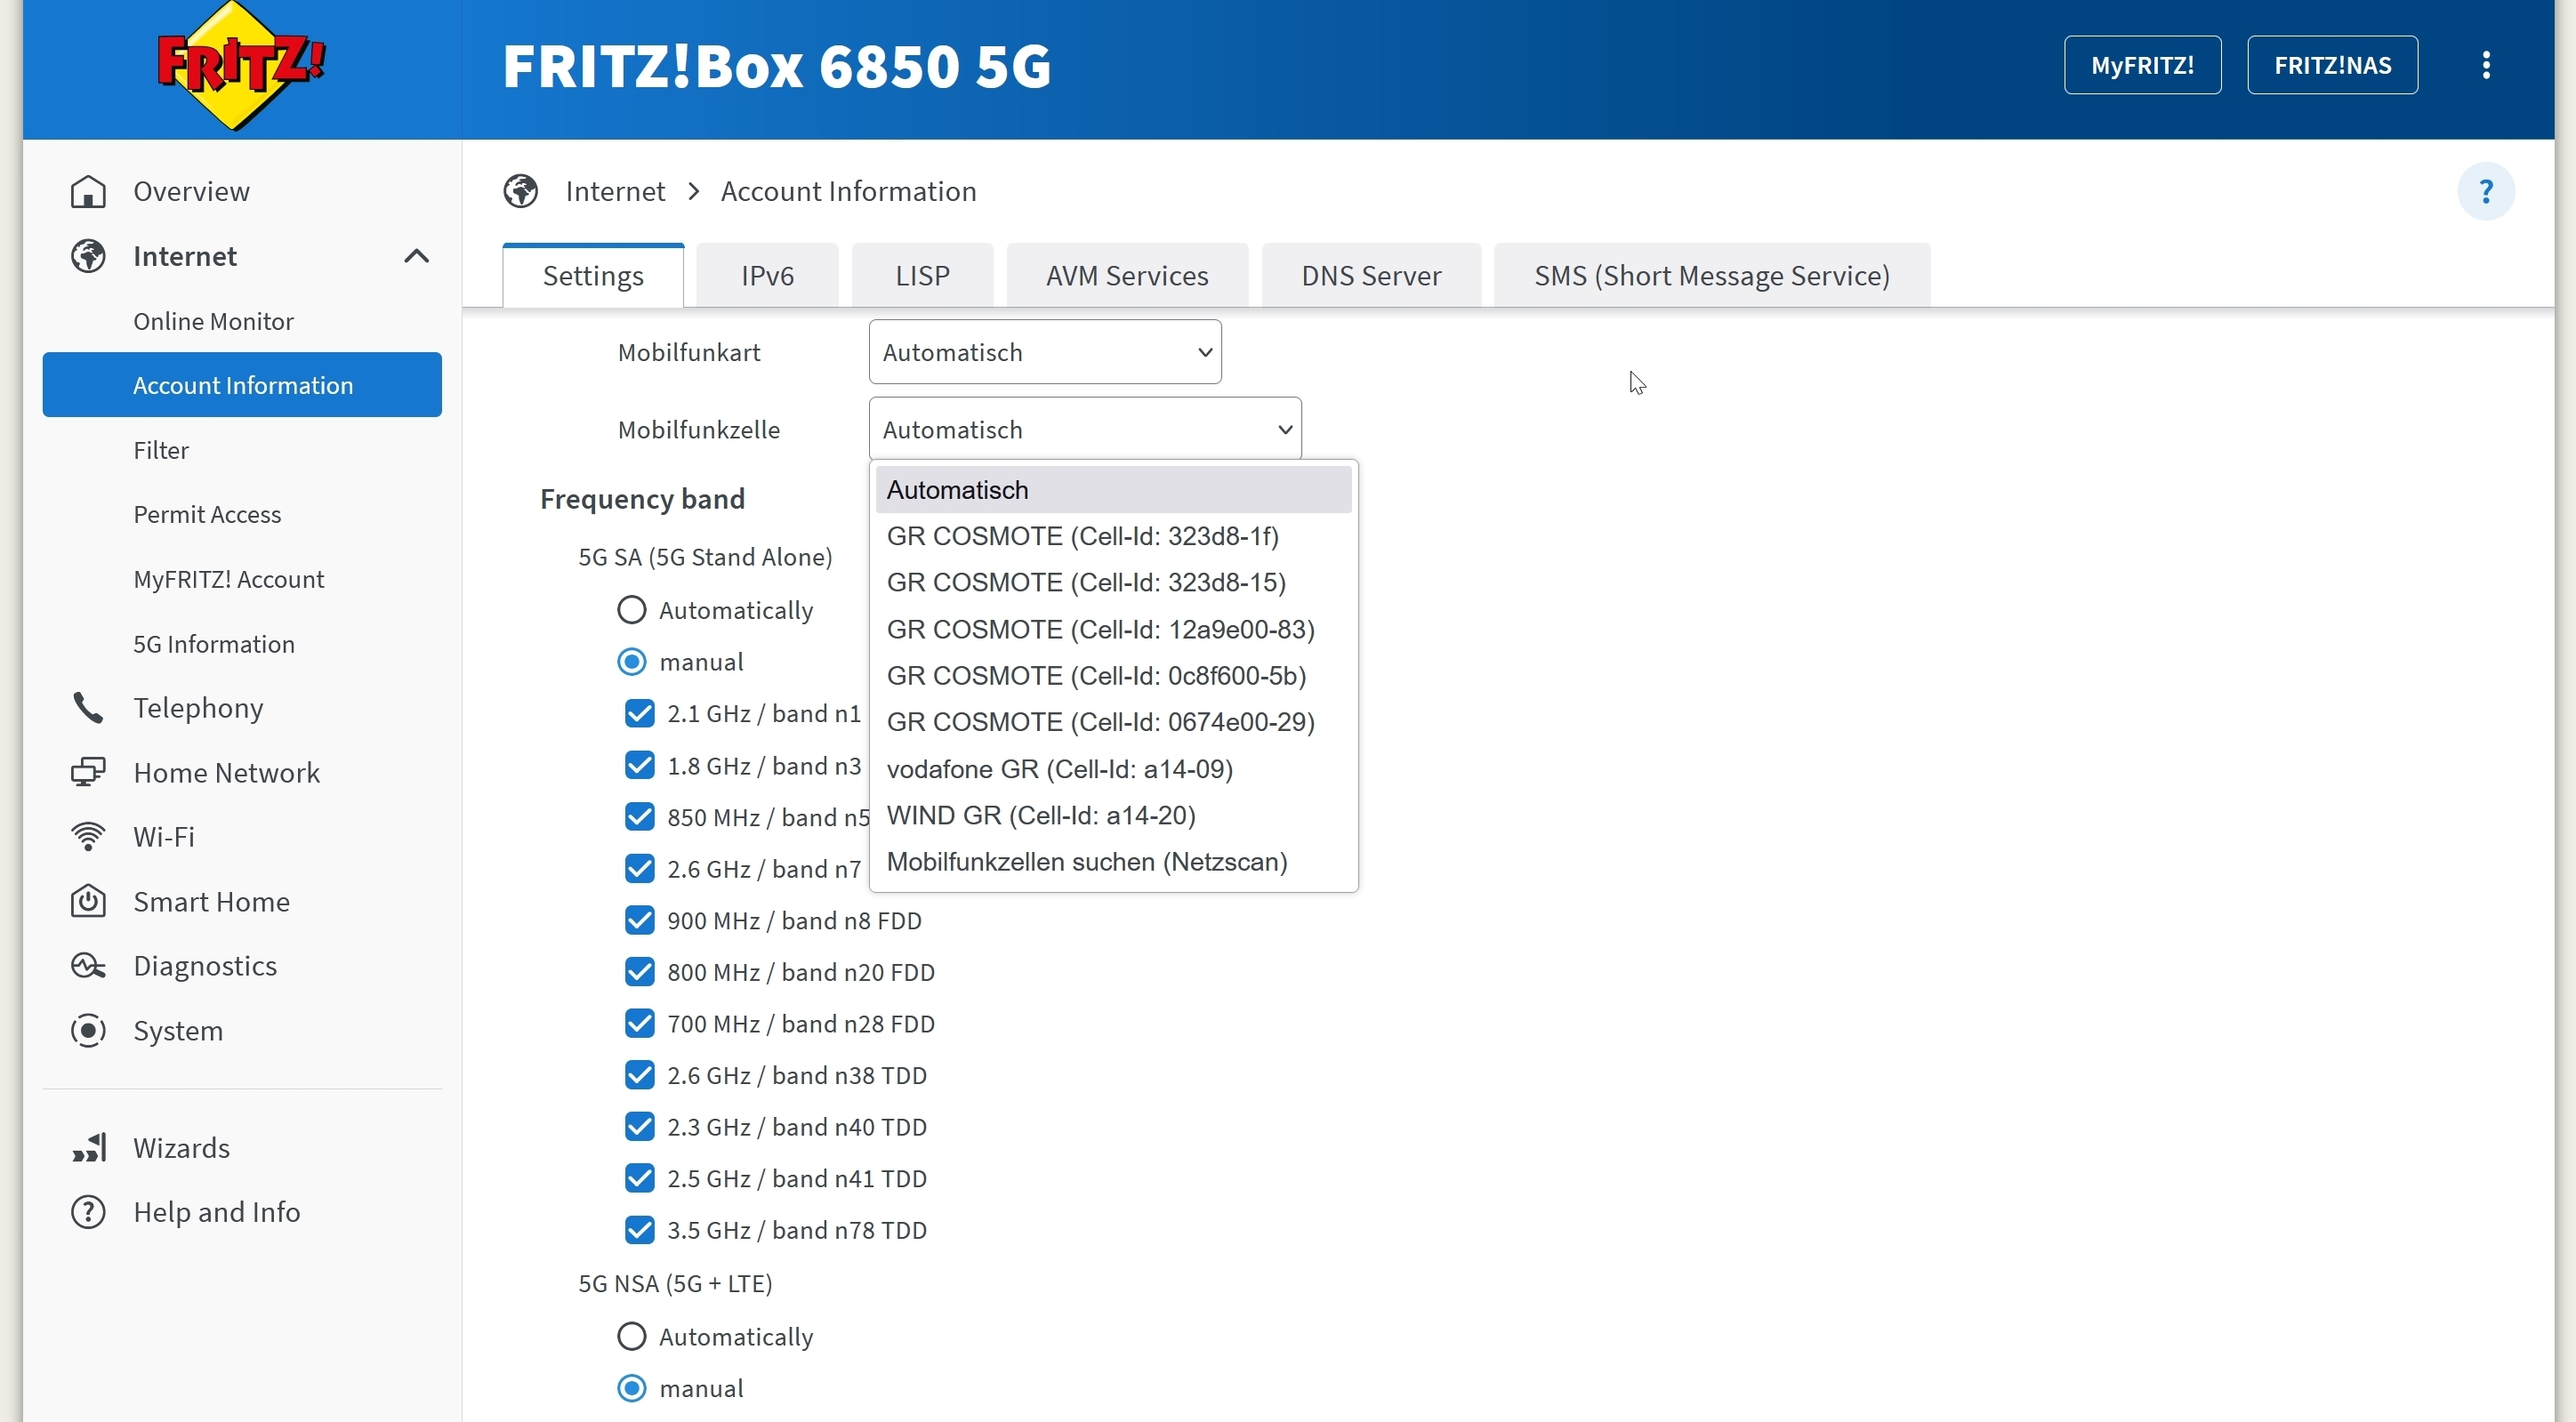Image resolution: width=2576 pixels, height=1422 pixels.
Task: Open the three-dot options menu
Action: pos(2486,65)
